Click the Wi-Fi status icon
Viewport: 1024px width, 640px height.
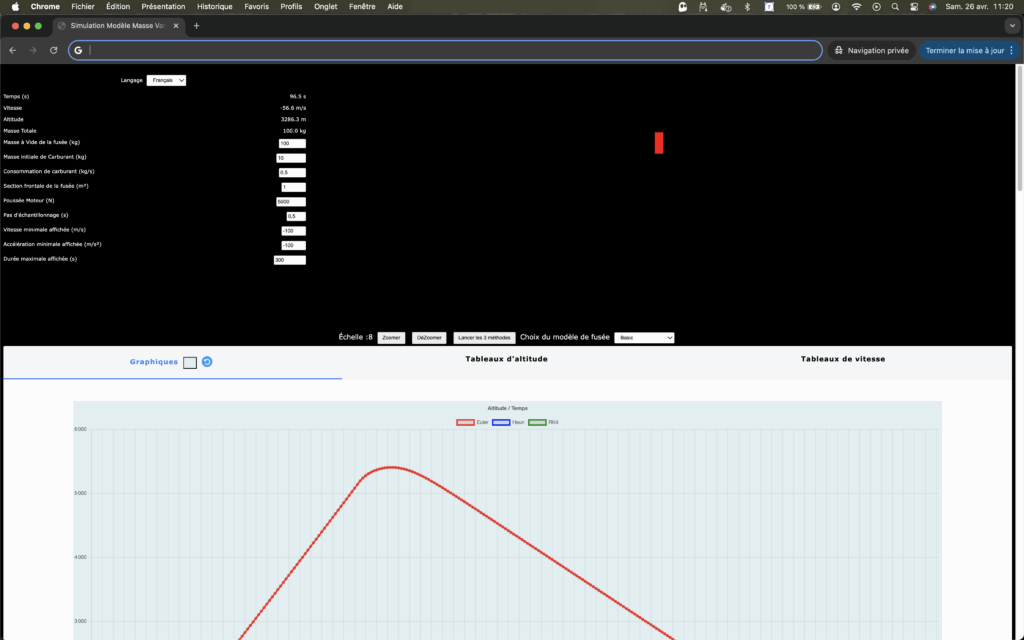point(856,7)
